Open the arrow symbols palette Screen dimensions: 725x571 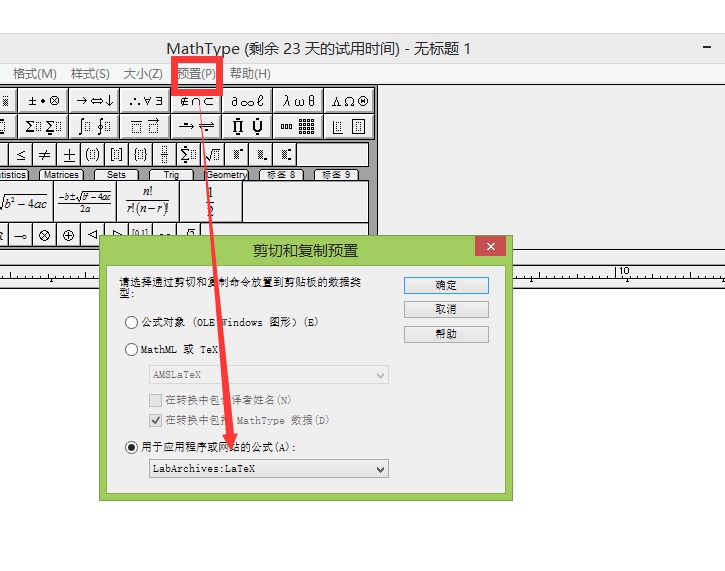point(94,100)
